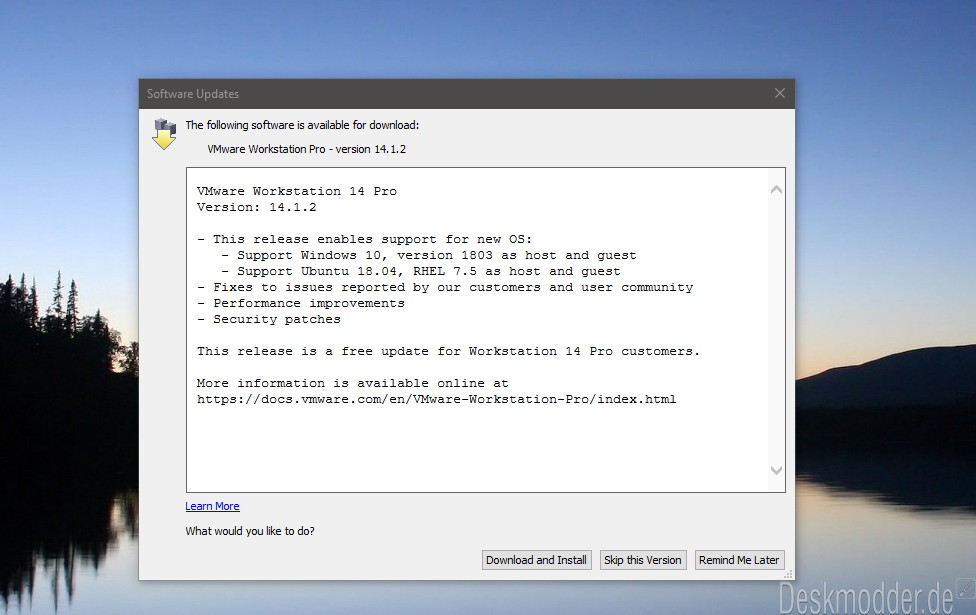Image resolution: width=976 pixels, height=615 pixels.
Task: Select the 'Performance improvements' line
Action: [301, 303]
